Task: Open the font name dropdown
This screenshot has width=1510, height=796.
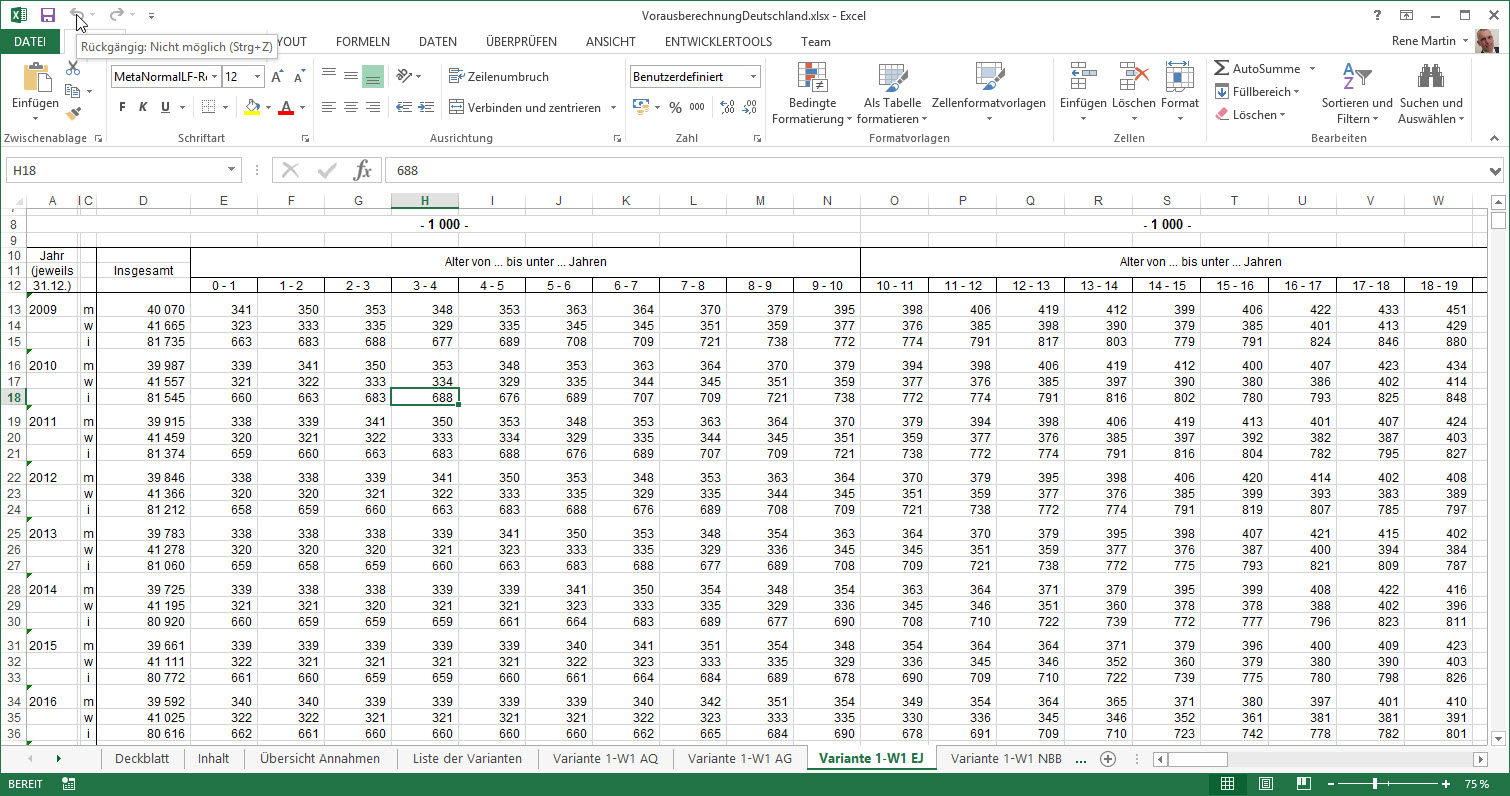Action: coord(214,77)
